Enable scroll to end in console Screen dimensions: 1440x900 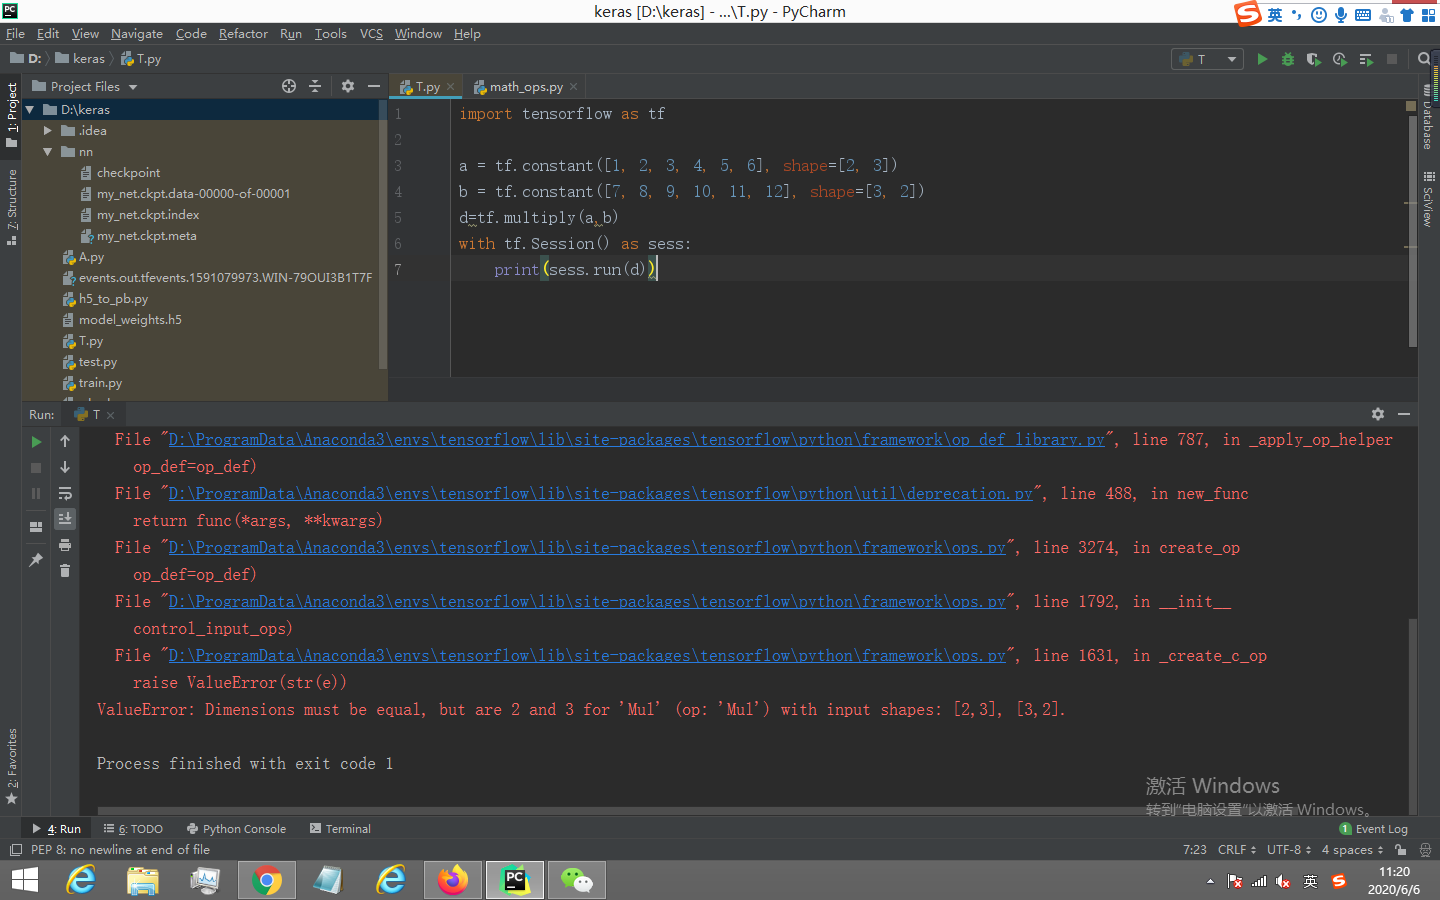[65, 519]
